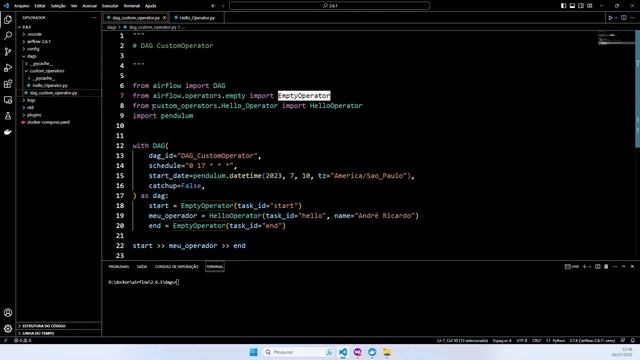Create a new terminal with plus icon
This screenshot has width=640, height=360.
tap(584, 267)
